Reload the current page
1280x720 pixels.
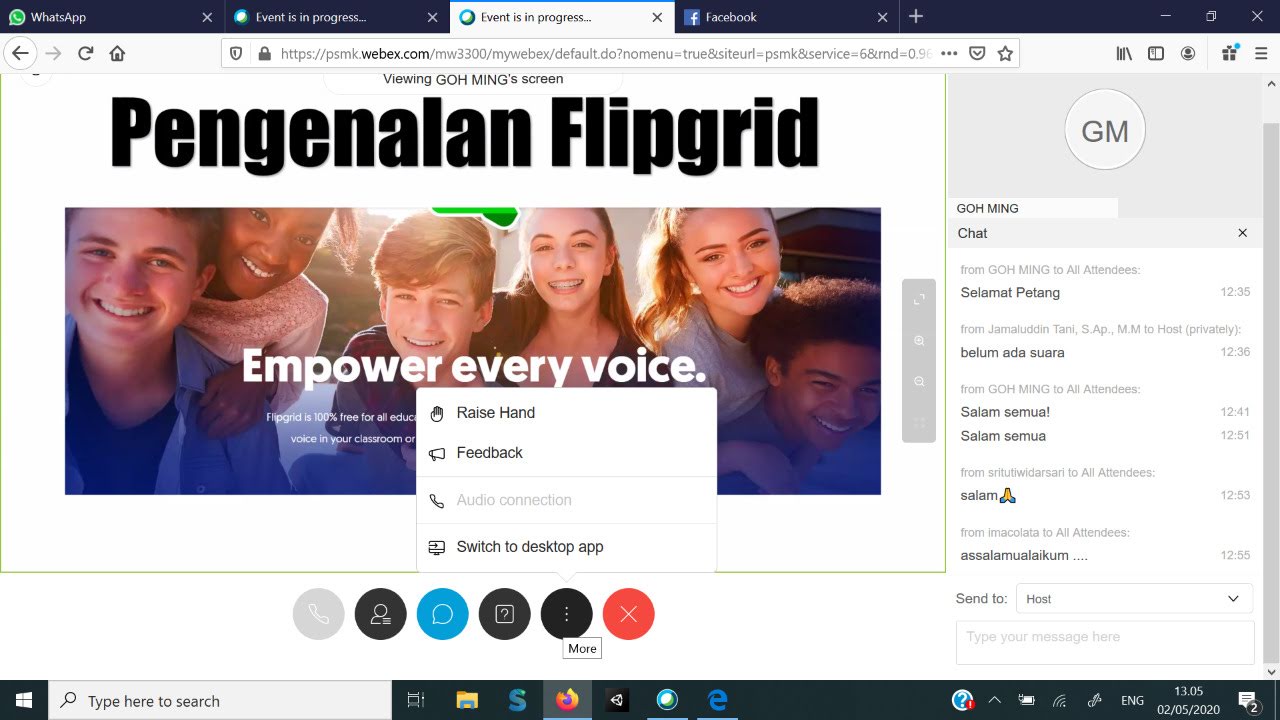point(85,53)
